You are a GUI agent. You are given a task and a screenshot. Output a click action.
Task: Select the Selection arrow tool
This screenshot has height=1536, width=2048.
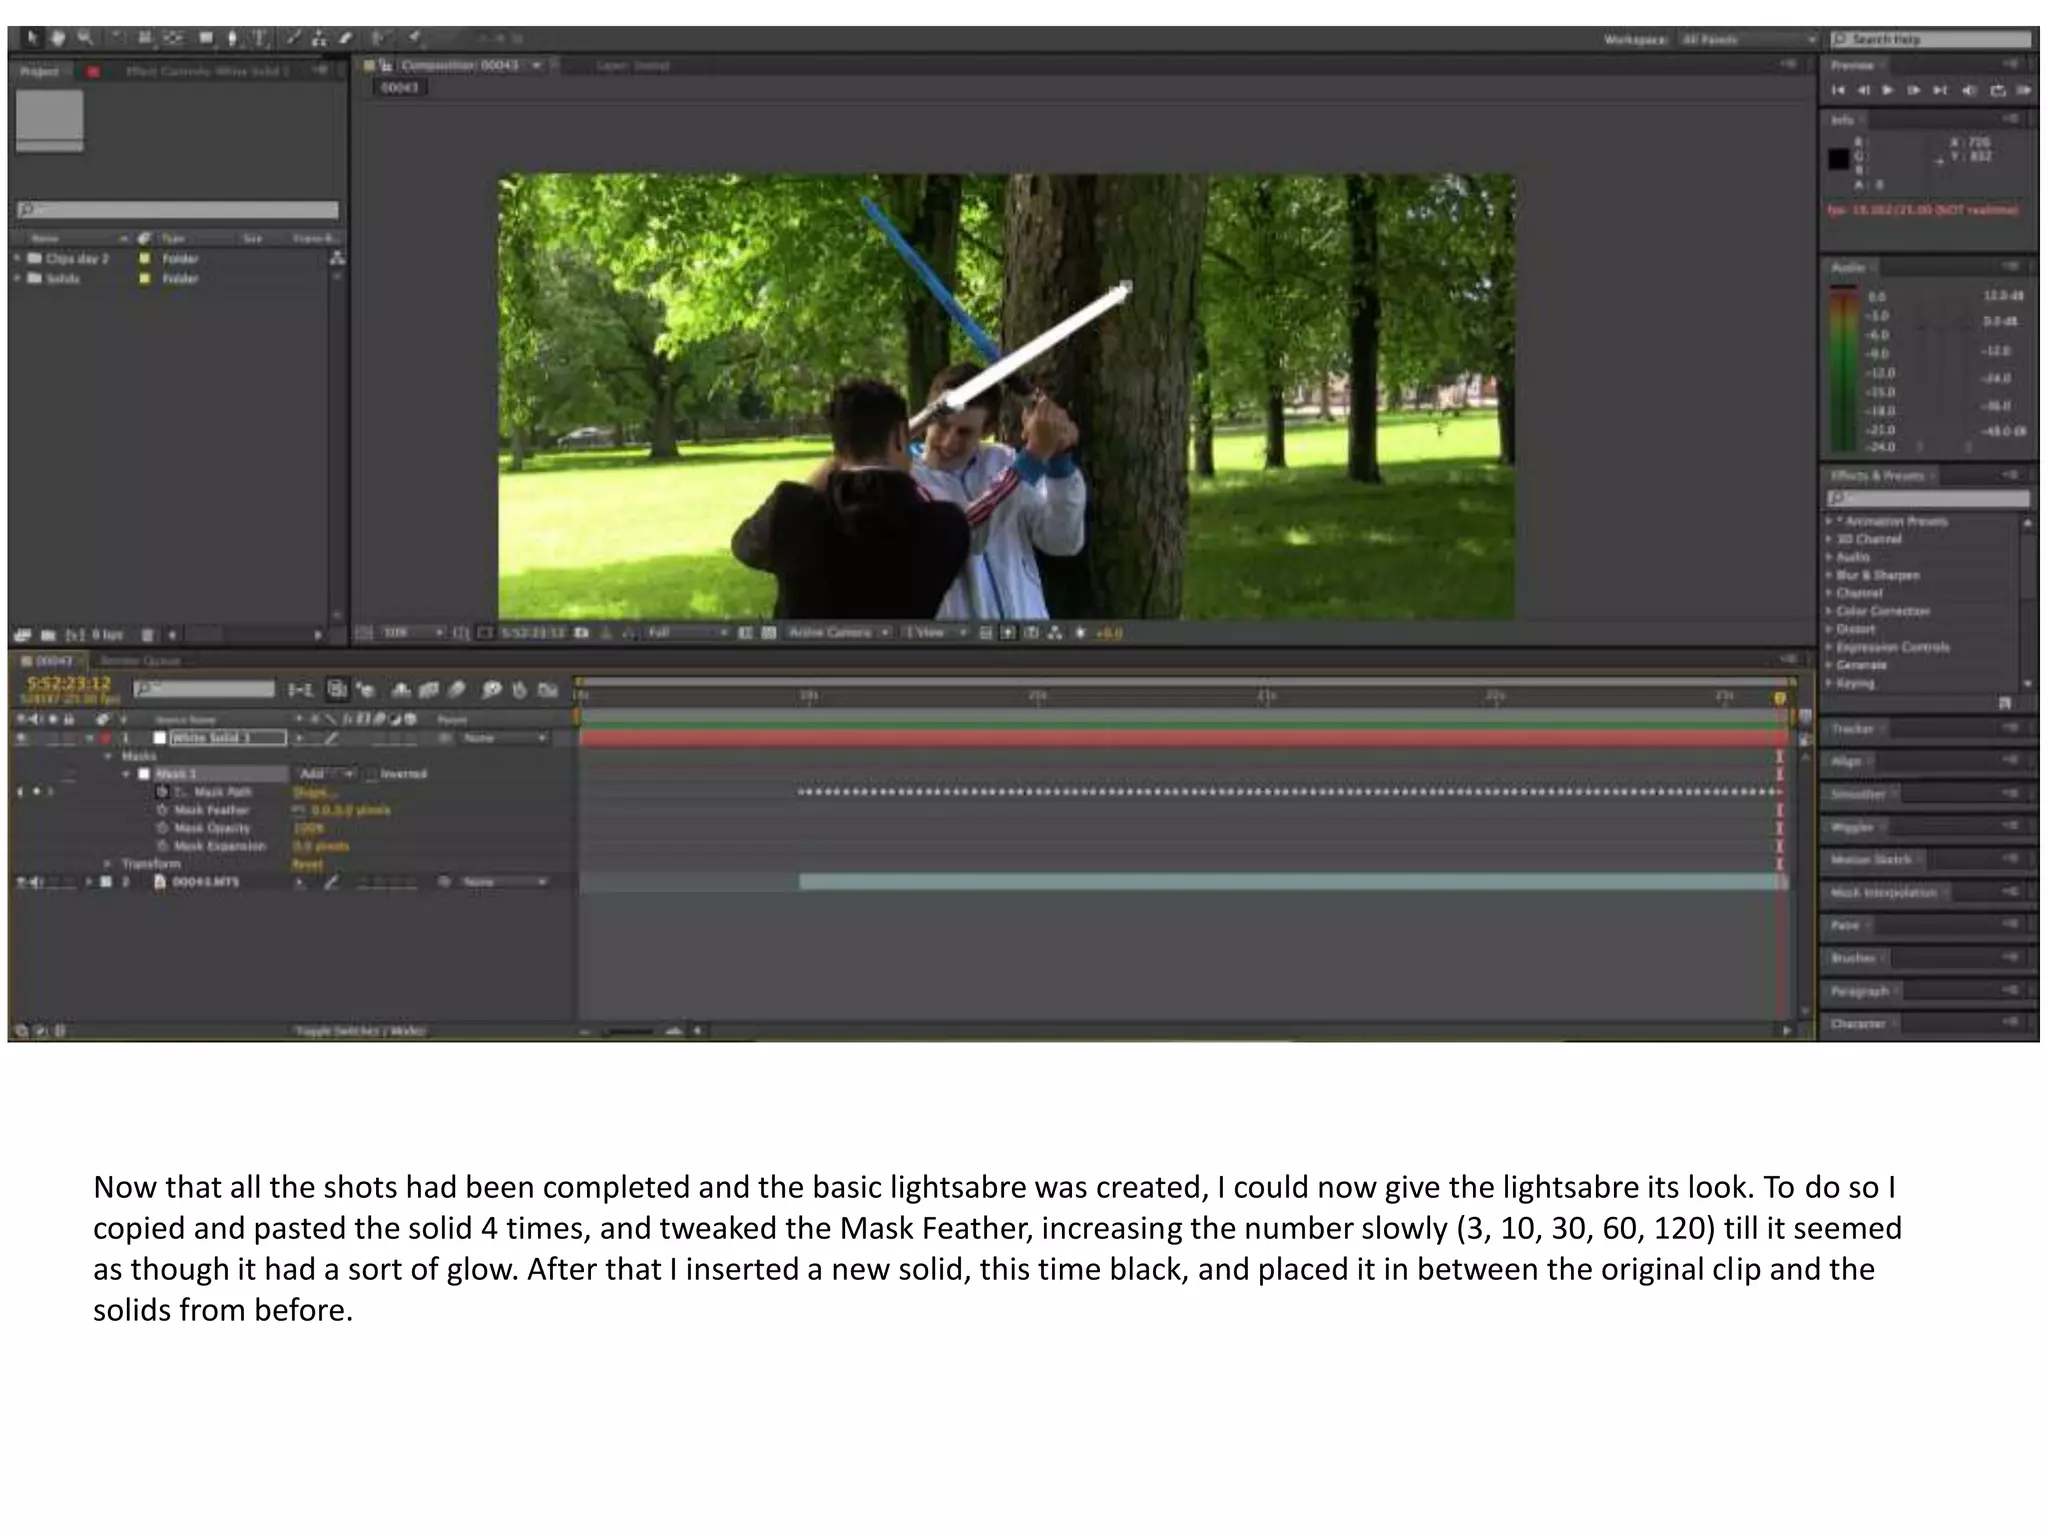pos(31,38)
